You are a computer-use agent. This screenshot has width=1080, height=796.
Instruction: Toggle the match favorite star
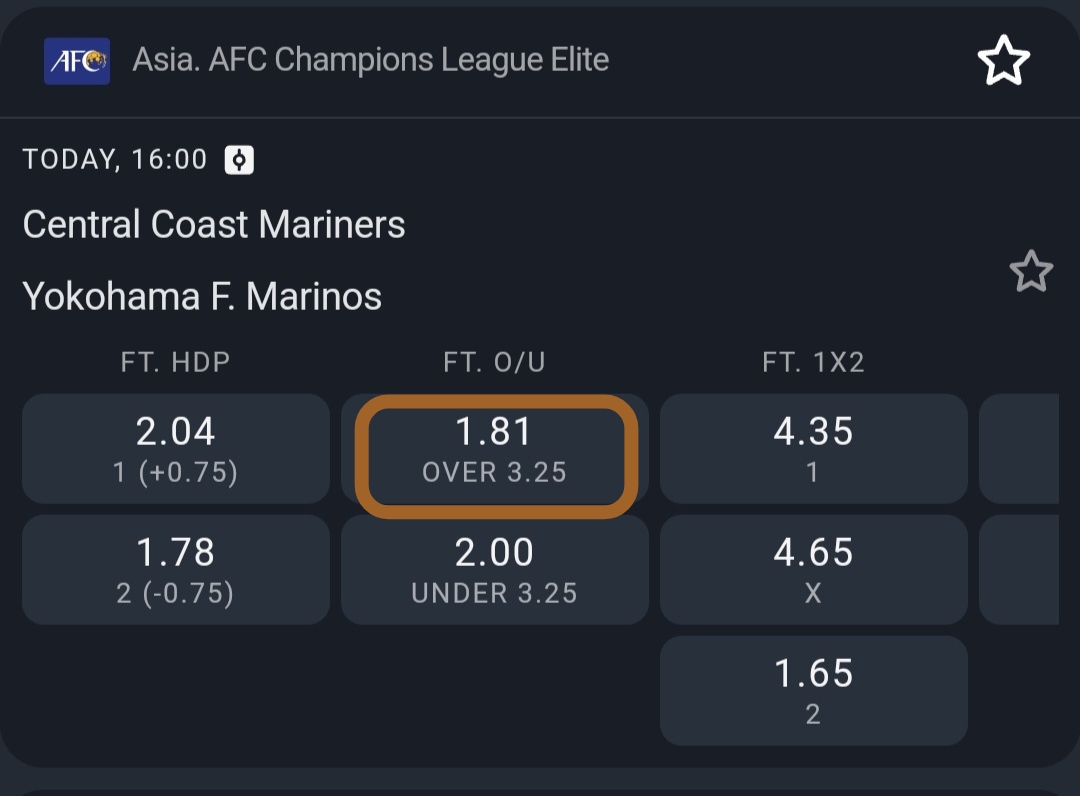pos(1031,271)
